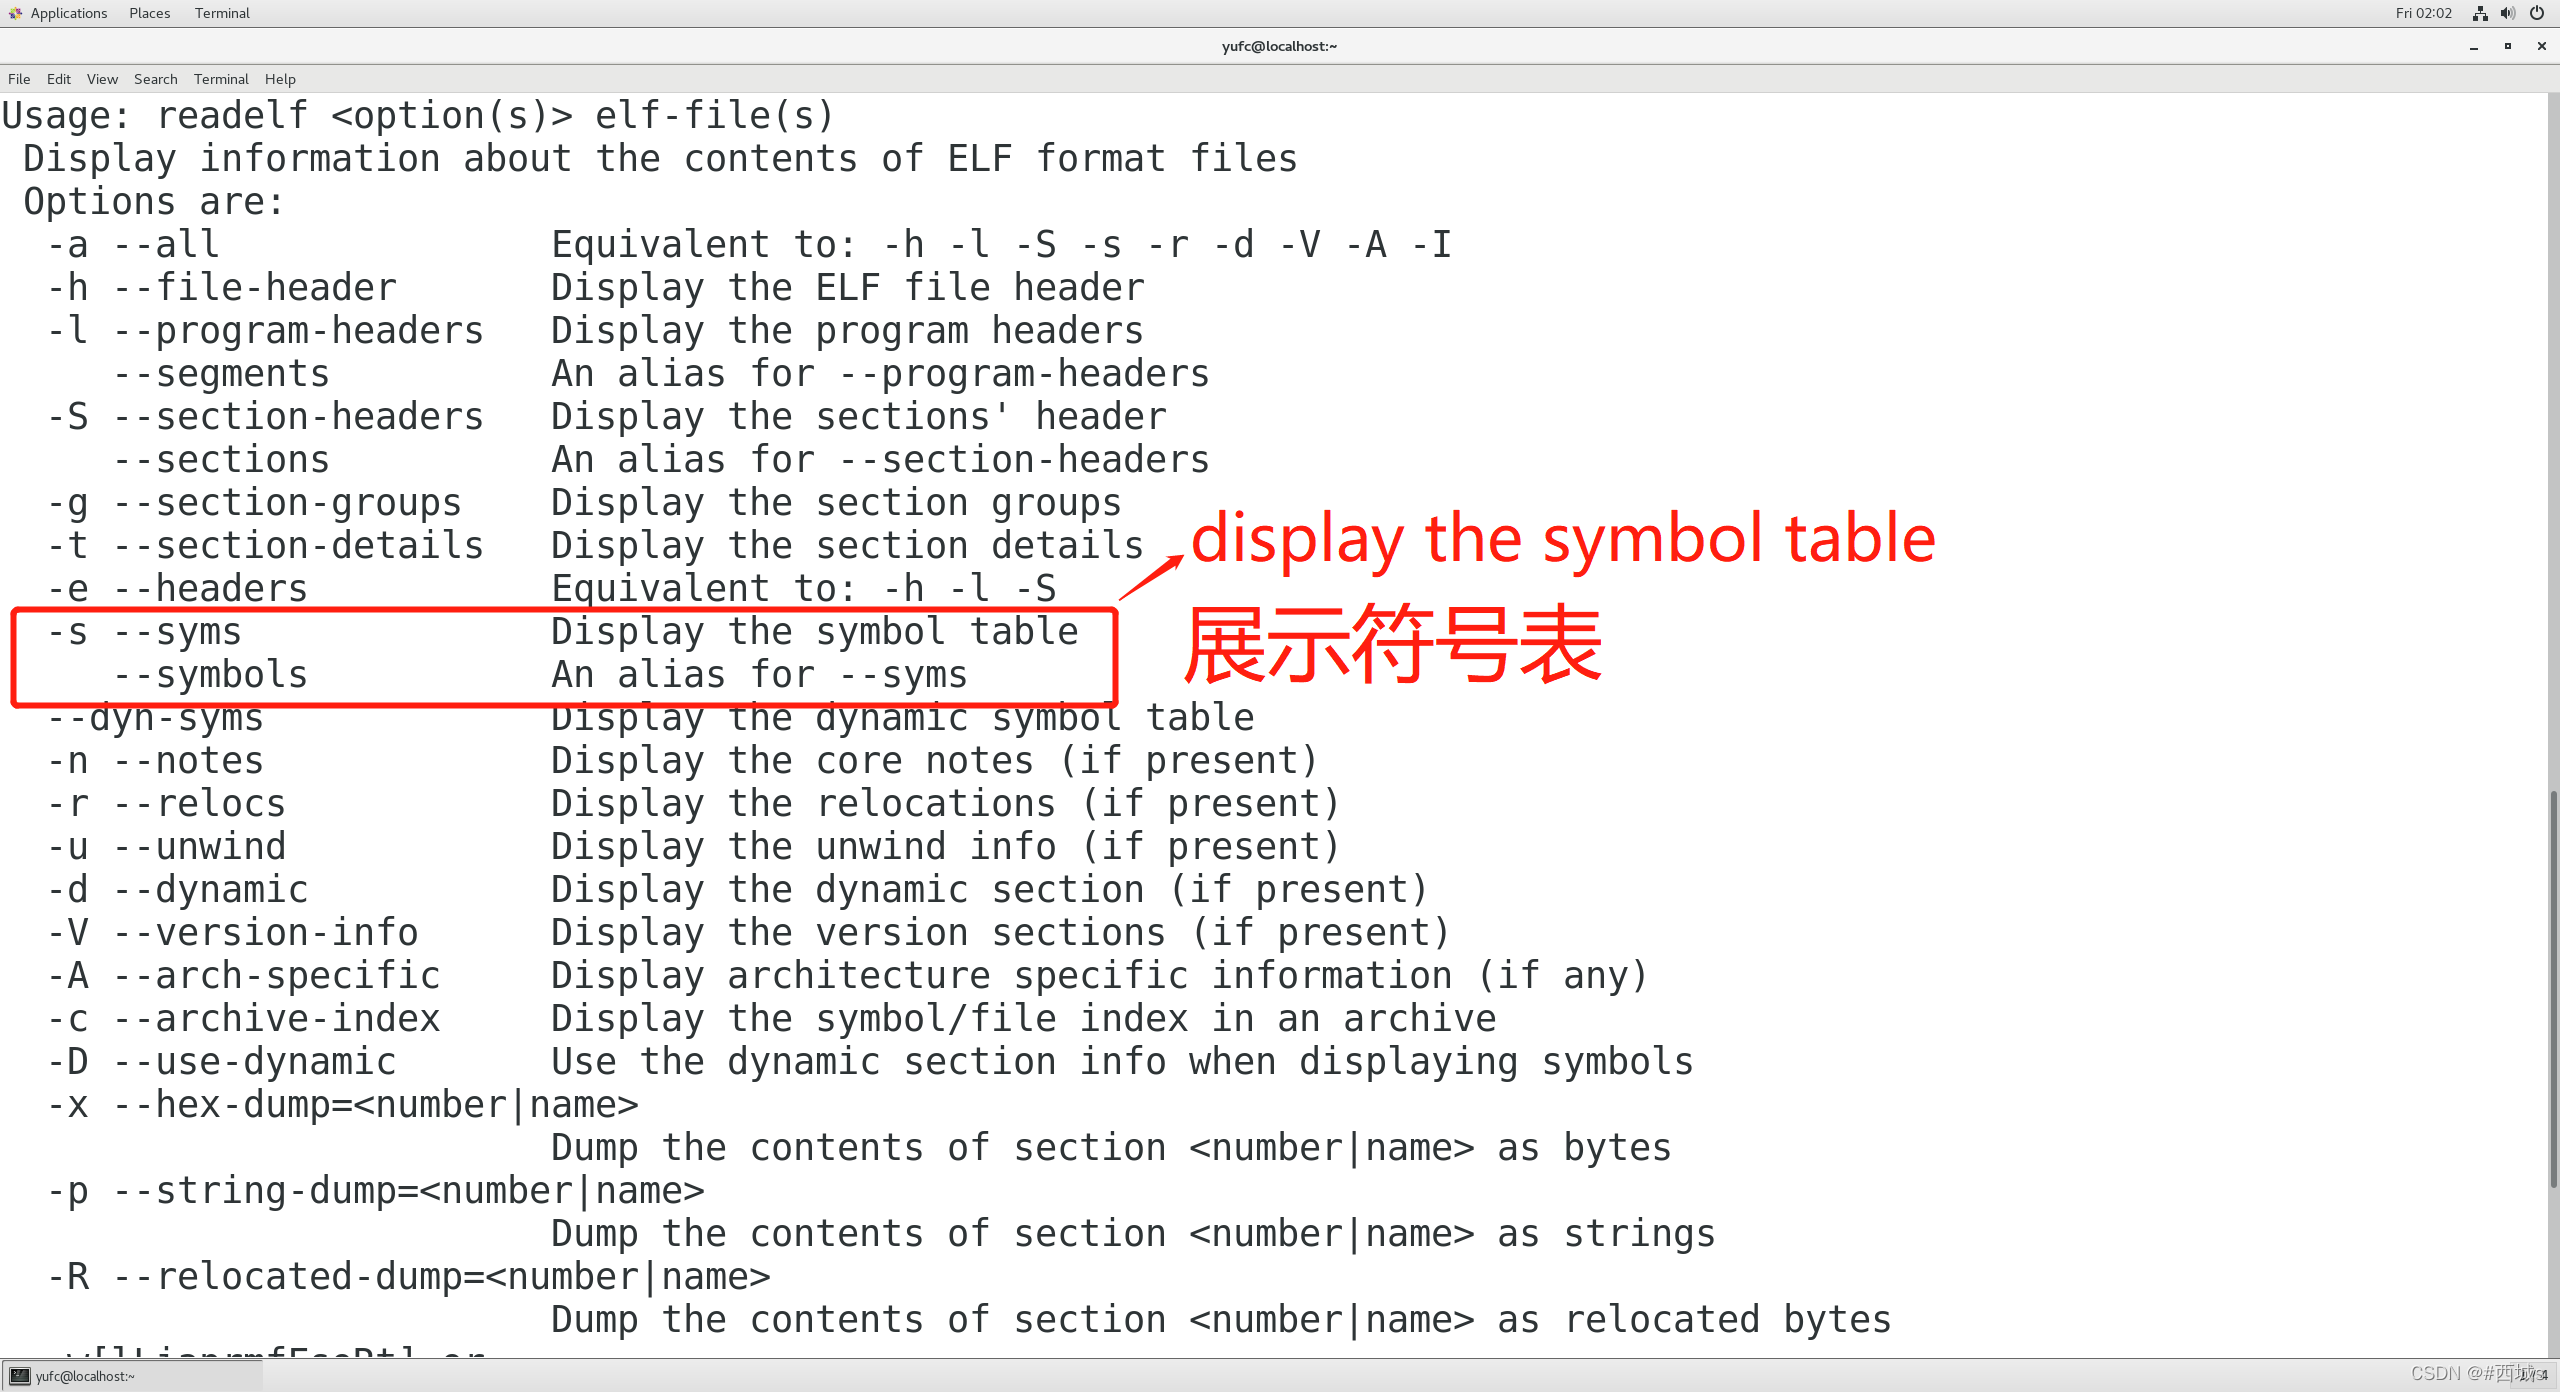Click the volume speaker icon
Viewport: 2560px width, 1392px height.
coord(2508,13)
